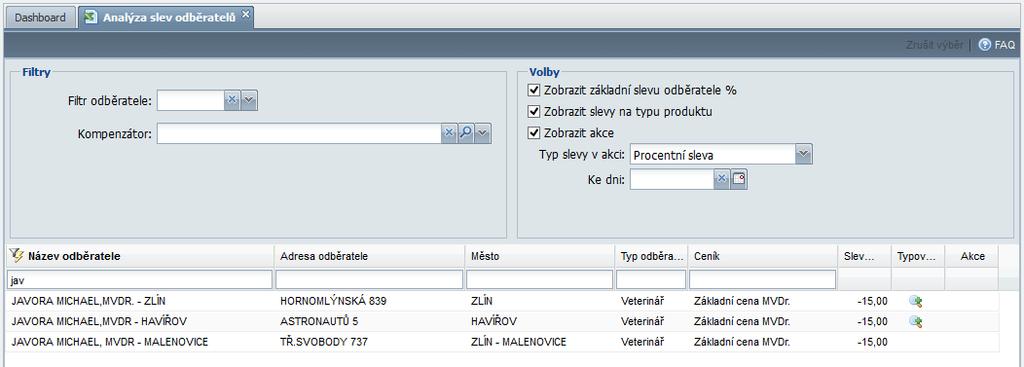This screenshot has width=1024, height=367.
Task: Clear the Ke dni date field
Action: 722,180
